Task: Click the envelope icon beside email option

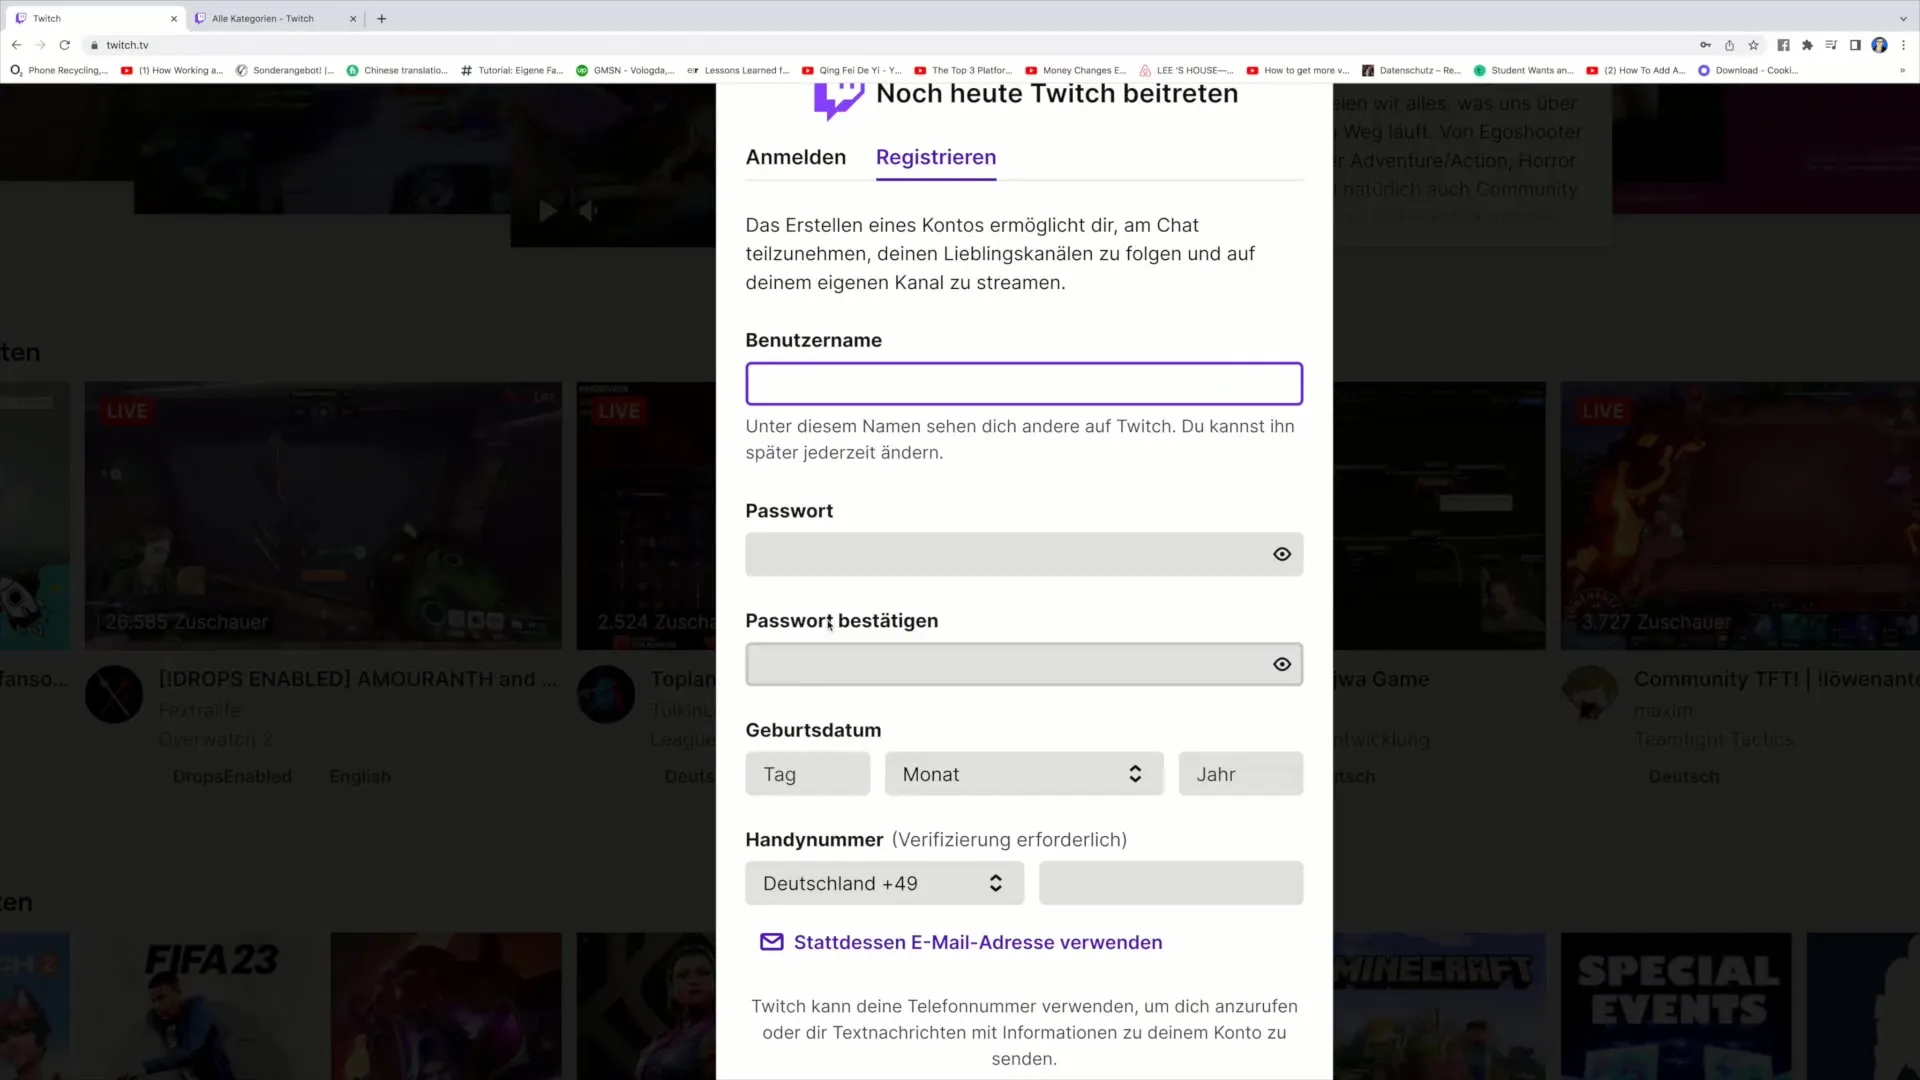Action: tap(771, 942)
